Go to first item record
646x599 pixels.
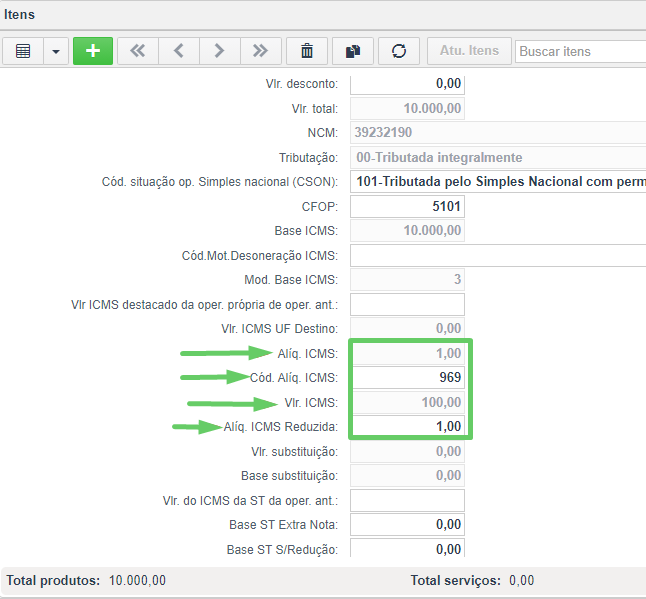point(138,51)
